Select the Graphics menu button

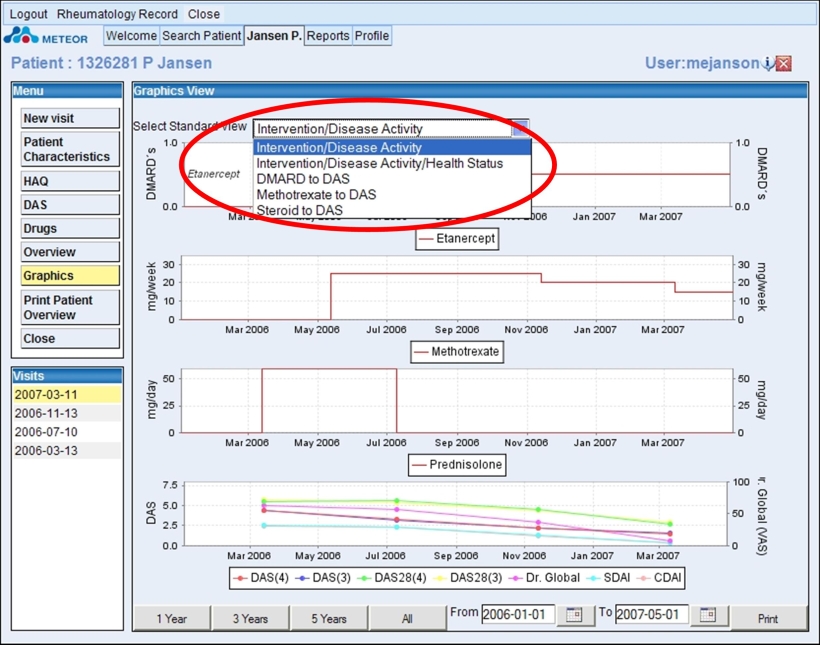click(x=70, y=276)
